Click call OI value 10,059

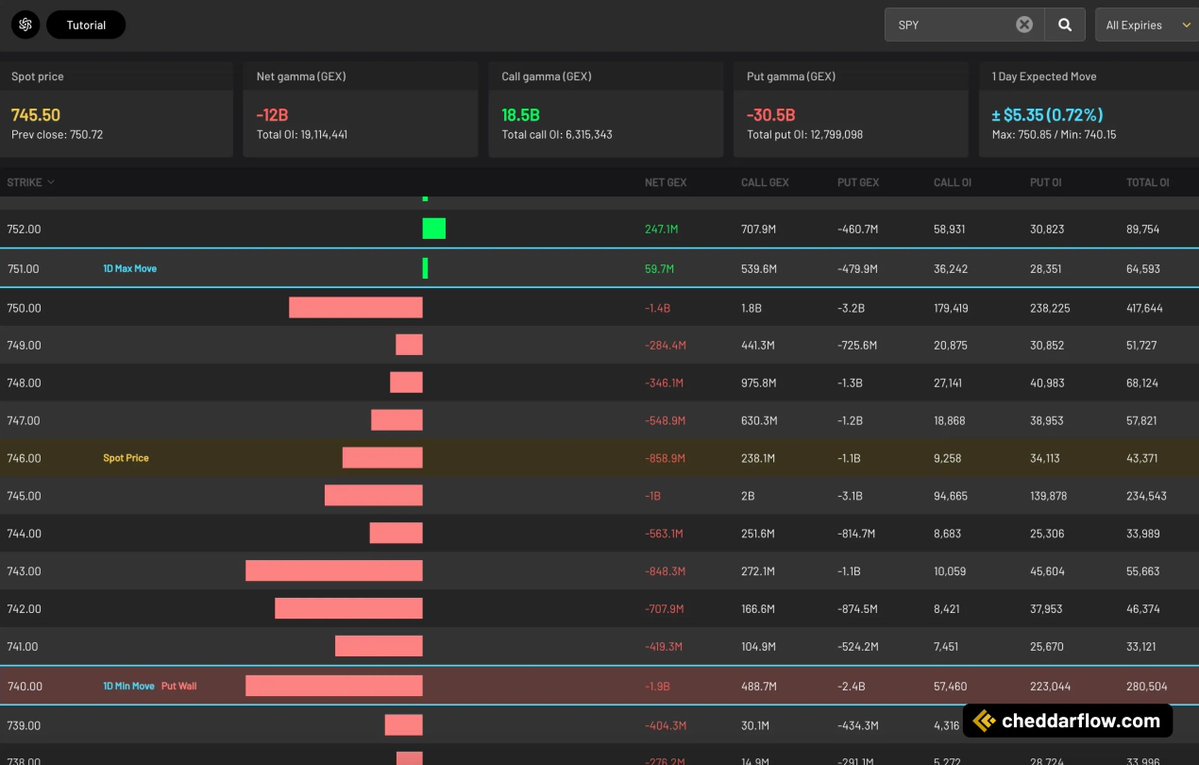click(x=950, y=571)
